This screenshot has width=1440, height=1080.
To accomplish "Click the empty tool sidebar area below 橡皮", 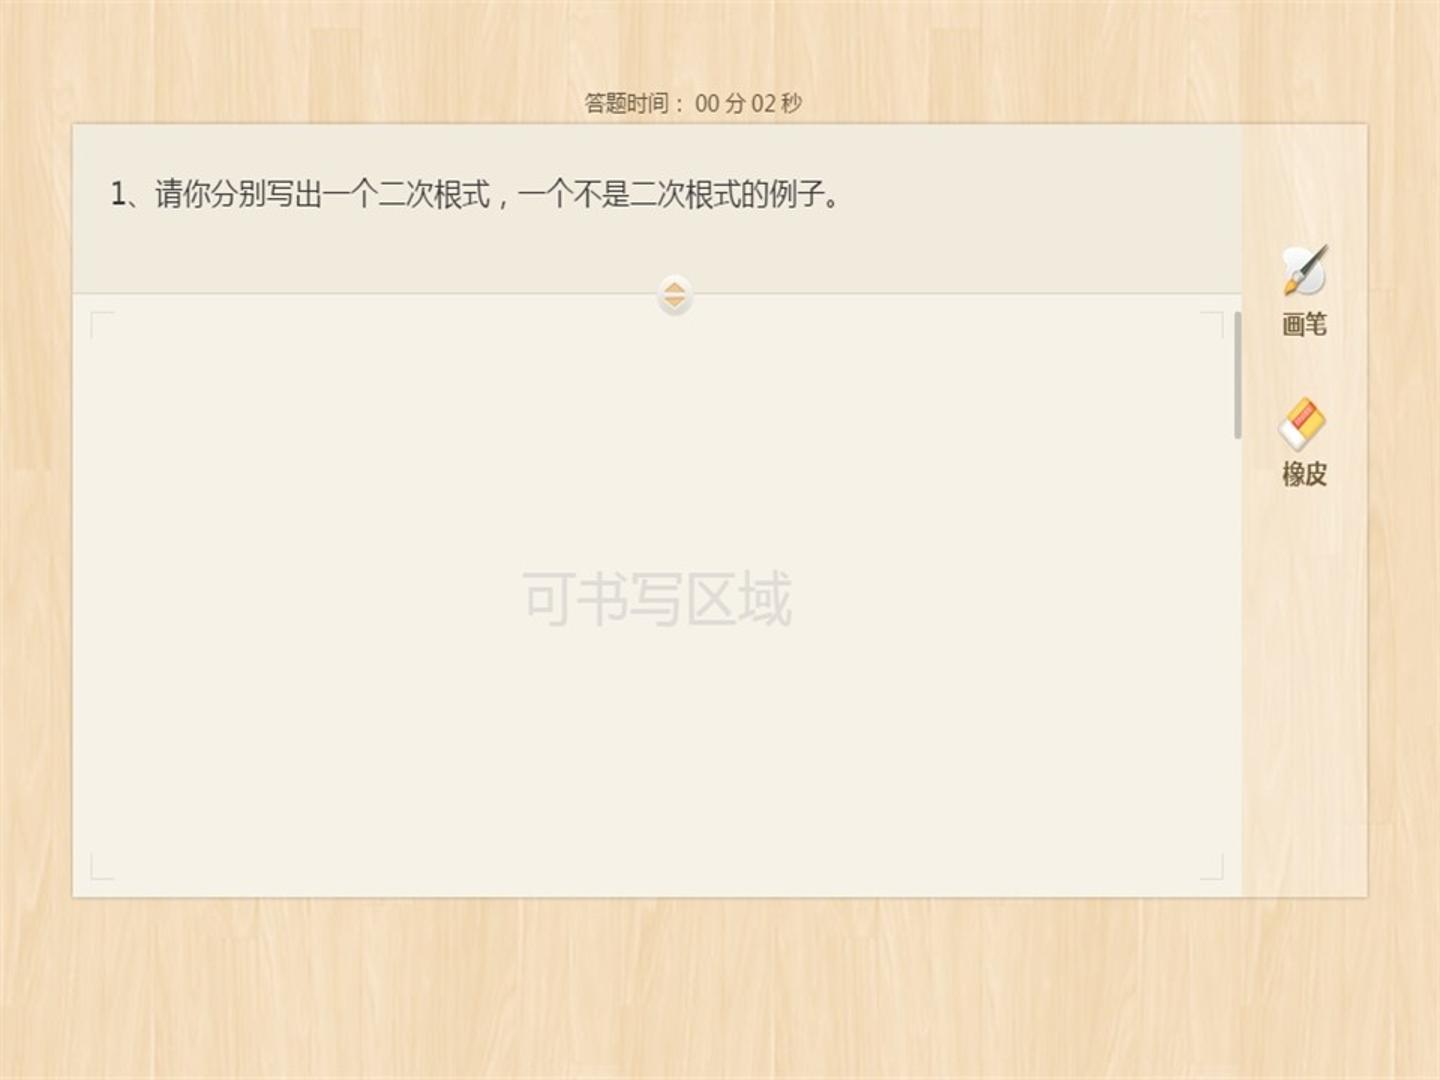I will pyautogui.click(x=1304, y=690).
